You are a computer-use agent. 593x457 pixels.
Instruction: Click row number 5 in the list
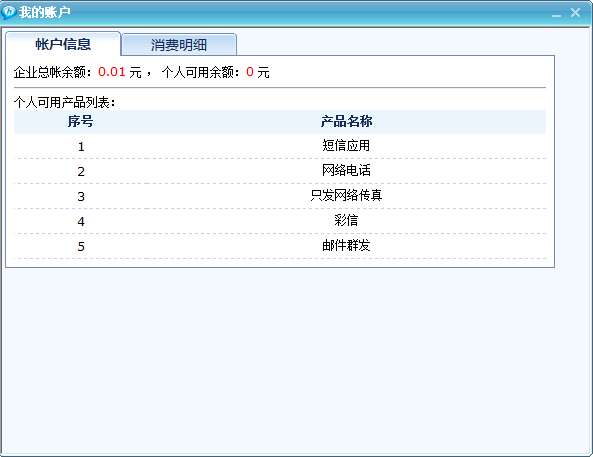(x=81, y=246)
